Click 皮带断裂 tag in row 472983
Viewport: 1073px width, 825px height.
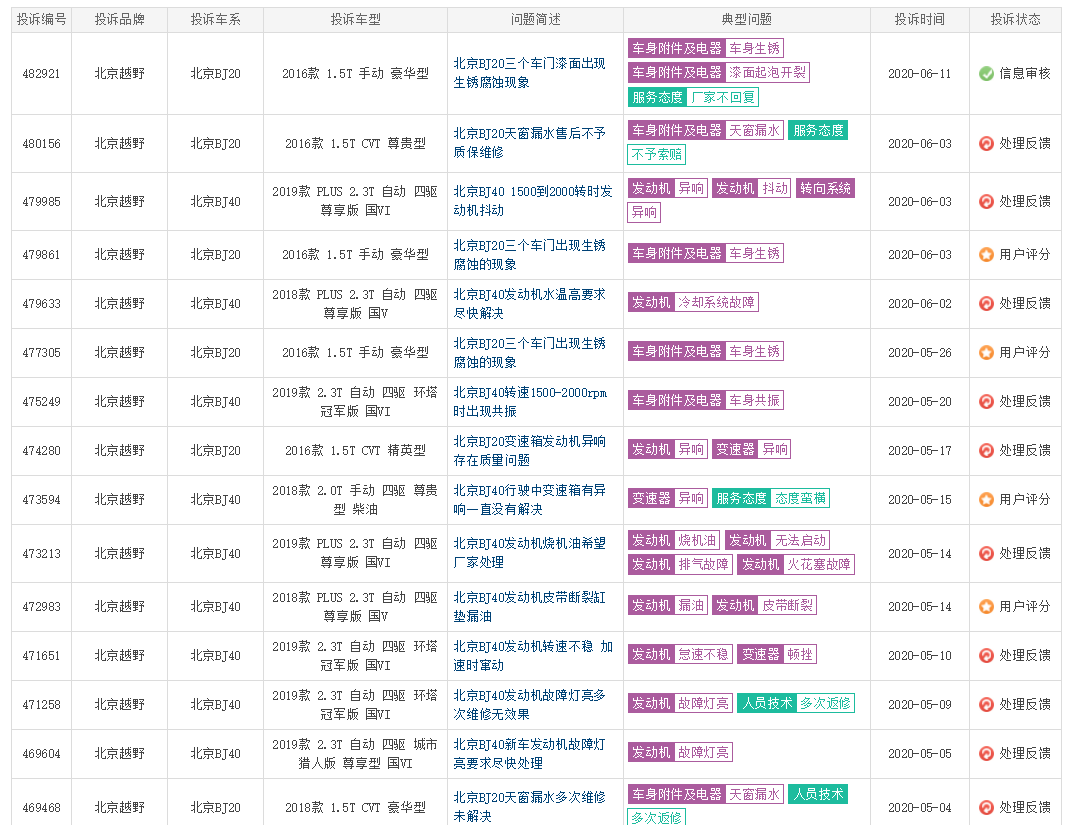787,605
